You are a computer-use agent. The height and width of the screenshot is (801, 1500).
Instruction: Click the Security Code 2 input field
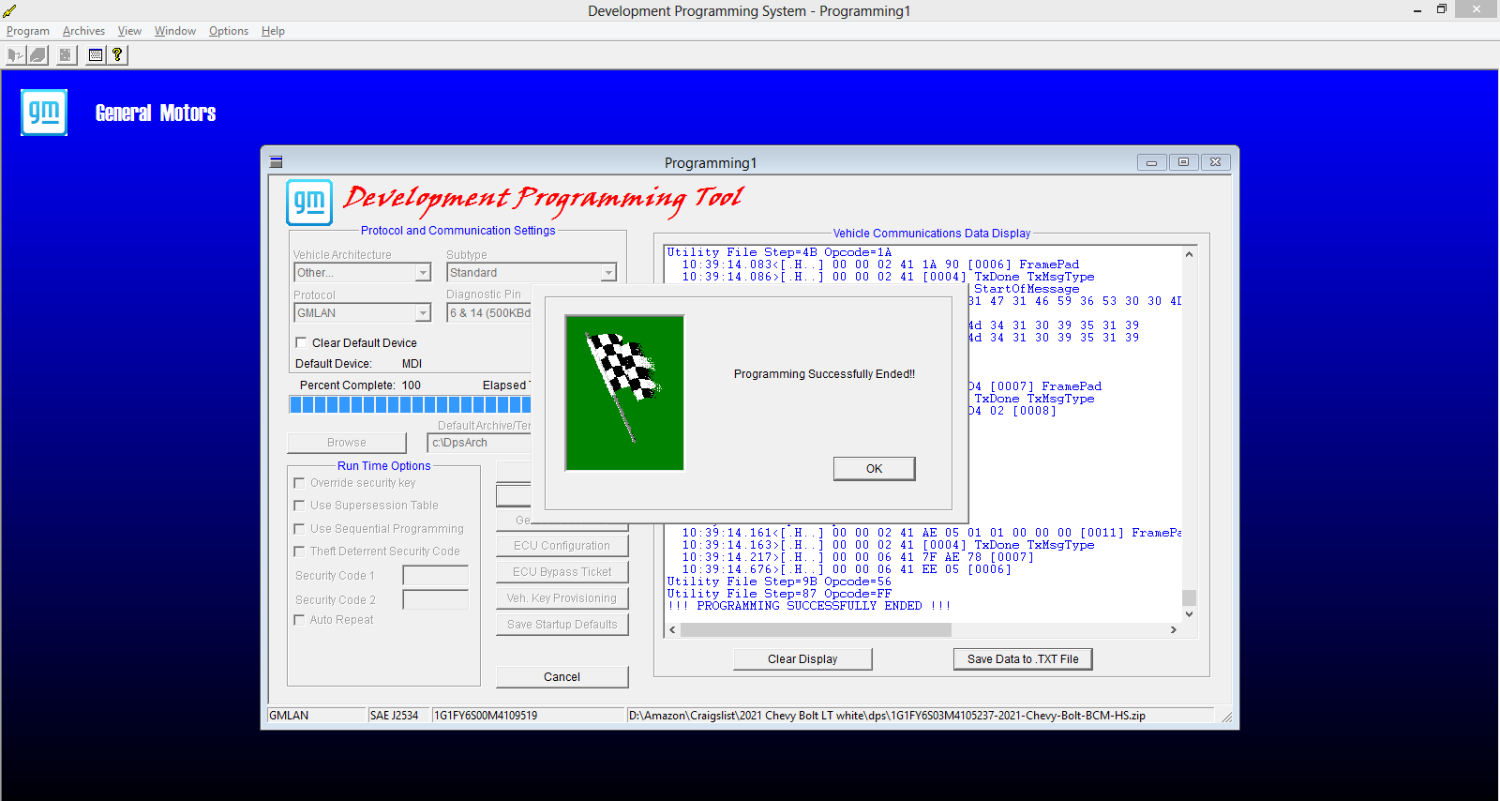point(436,600)
